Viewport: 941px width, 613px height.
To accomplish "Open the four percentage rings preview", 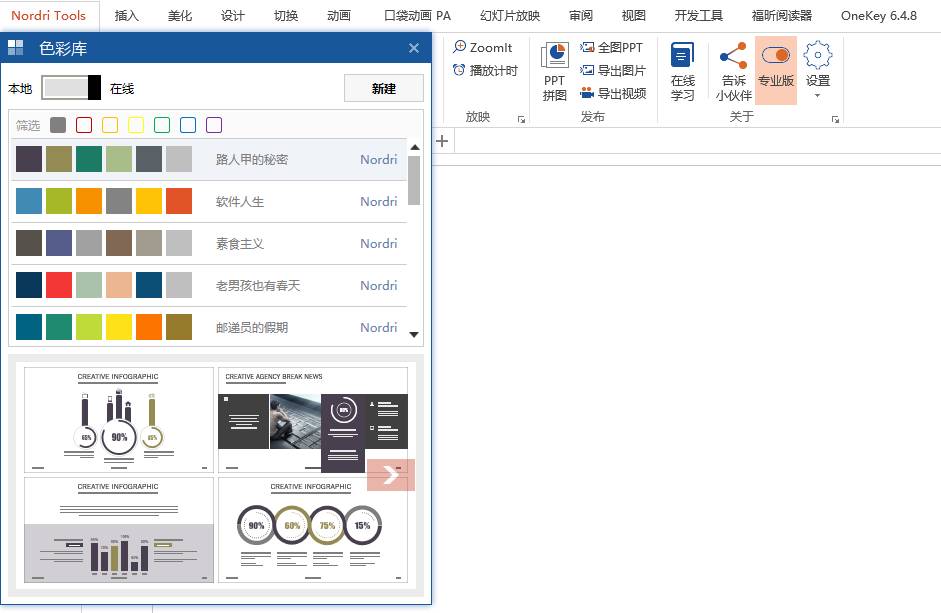I will [313, 530].
